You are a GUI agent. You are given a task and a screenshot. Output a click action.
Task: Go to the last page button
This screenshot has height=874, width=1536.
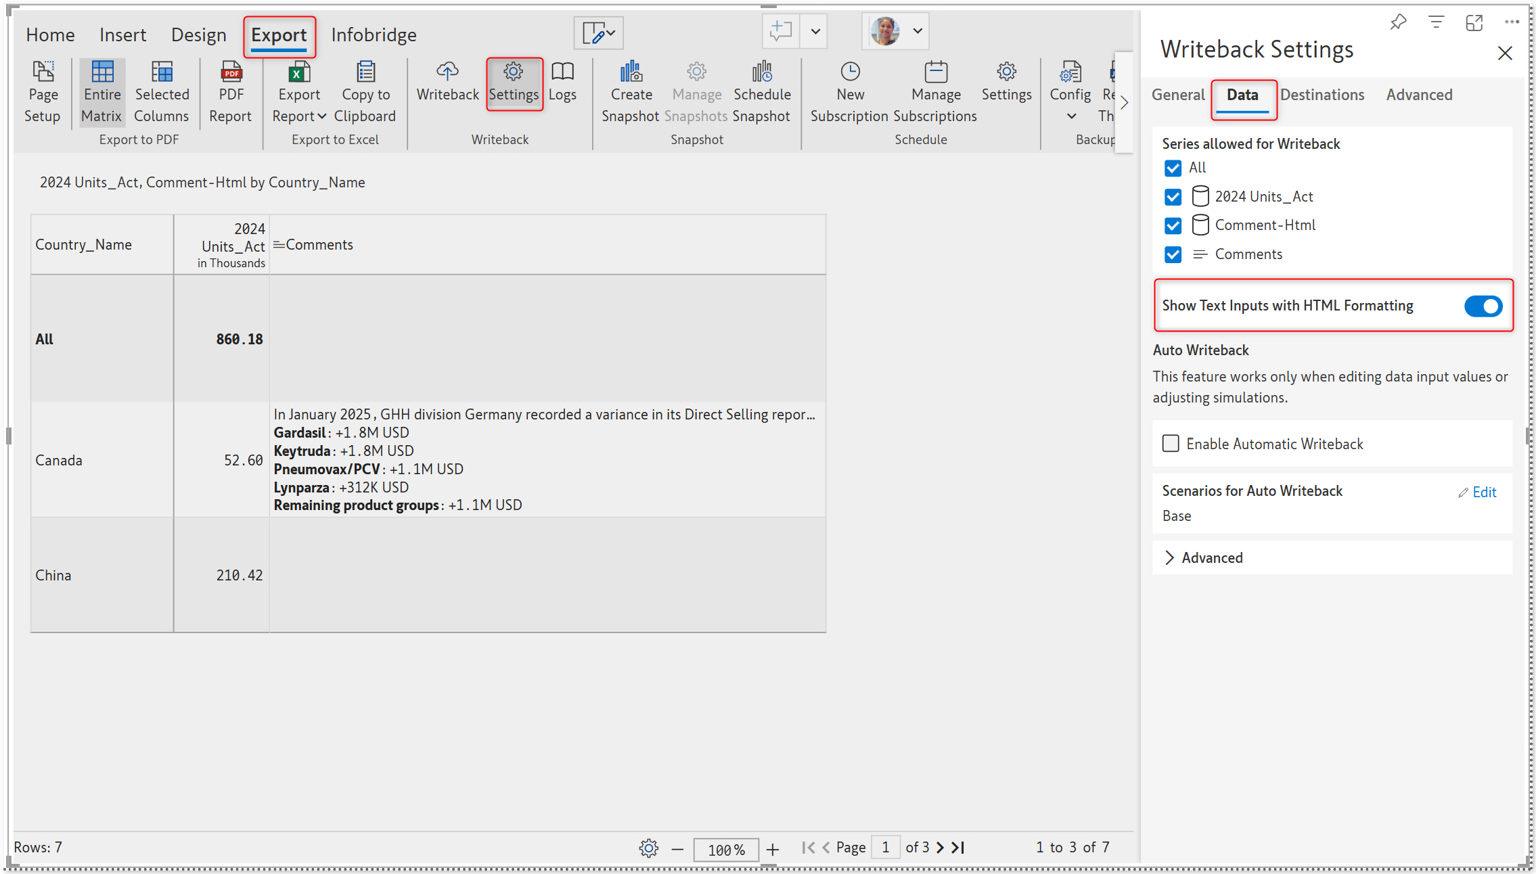tap(958, 848)
